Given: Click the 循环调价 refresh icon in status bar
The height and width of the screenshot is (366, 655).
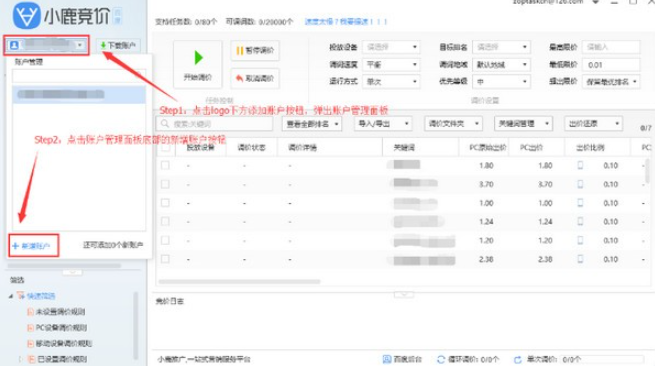Looking at the screenshot, I should [441, 359].
